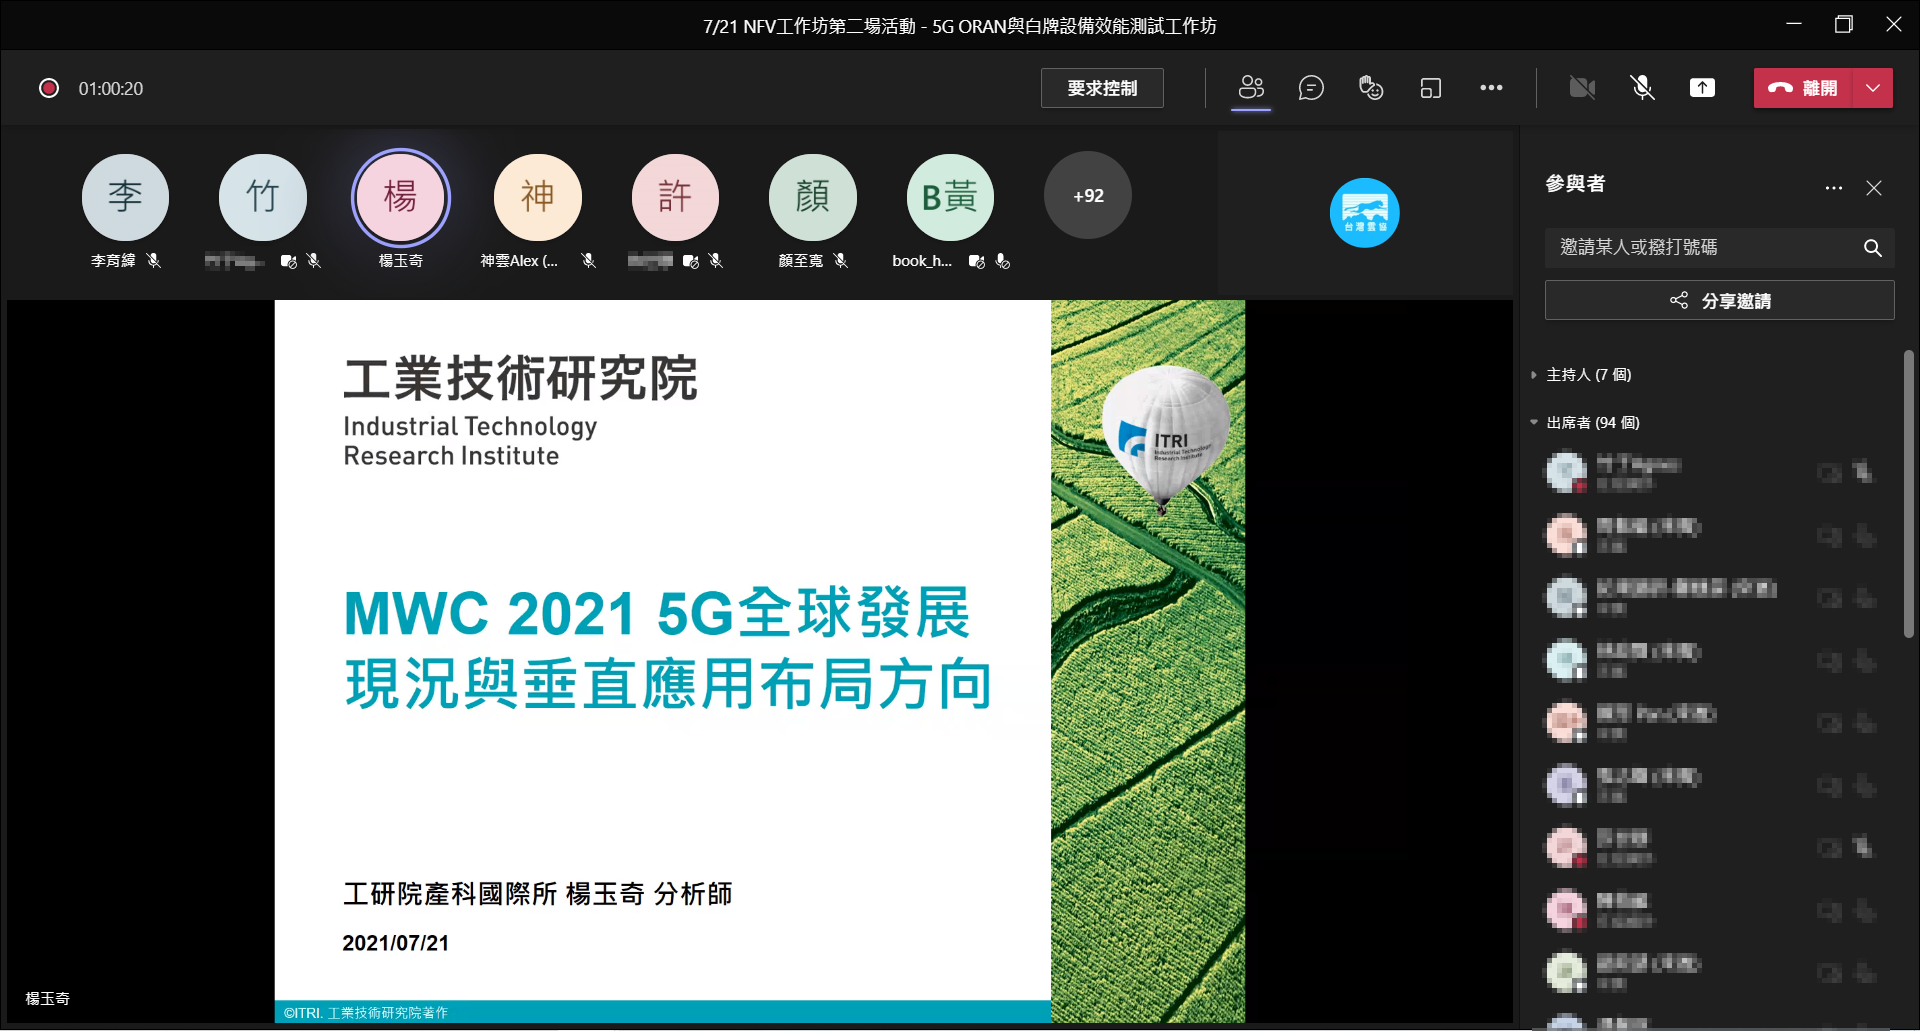Screen dimensions: 1920x1031
Task: Click the 邀請某人或撥打號碼 search field
Action: coord(1719,247)
